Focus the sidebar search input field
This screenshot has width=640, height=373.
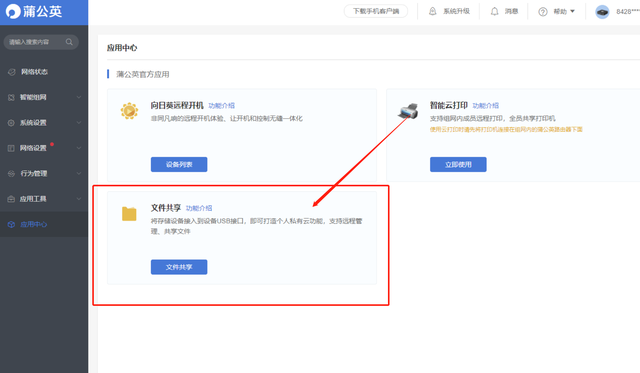click(41, 42)
